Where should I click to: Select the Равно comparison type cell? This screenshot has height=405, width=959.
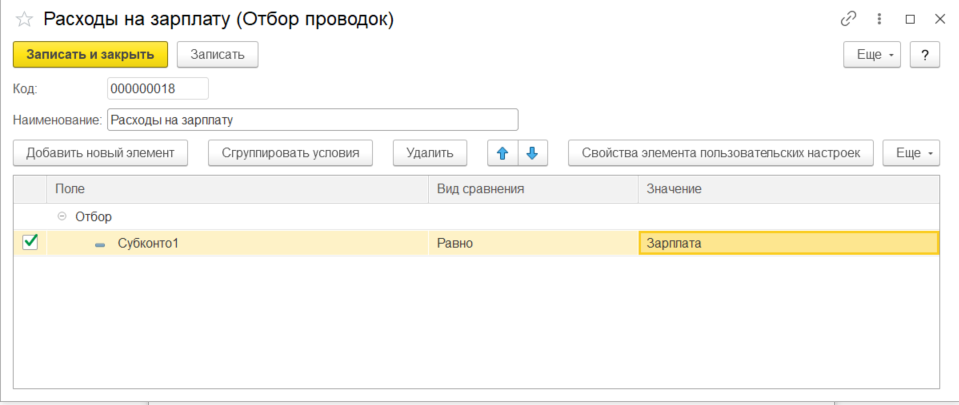tap(533, 243)
